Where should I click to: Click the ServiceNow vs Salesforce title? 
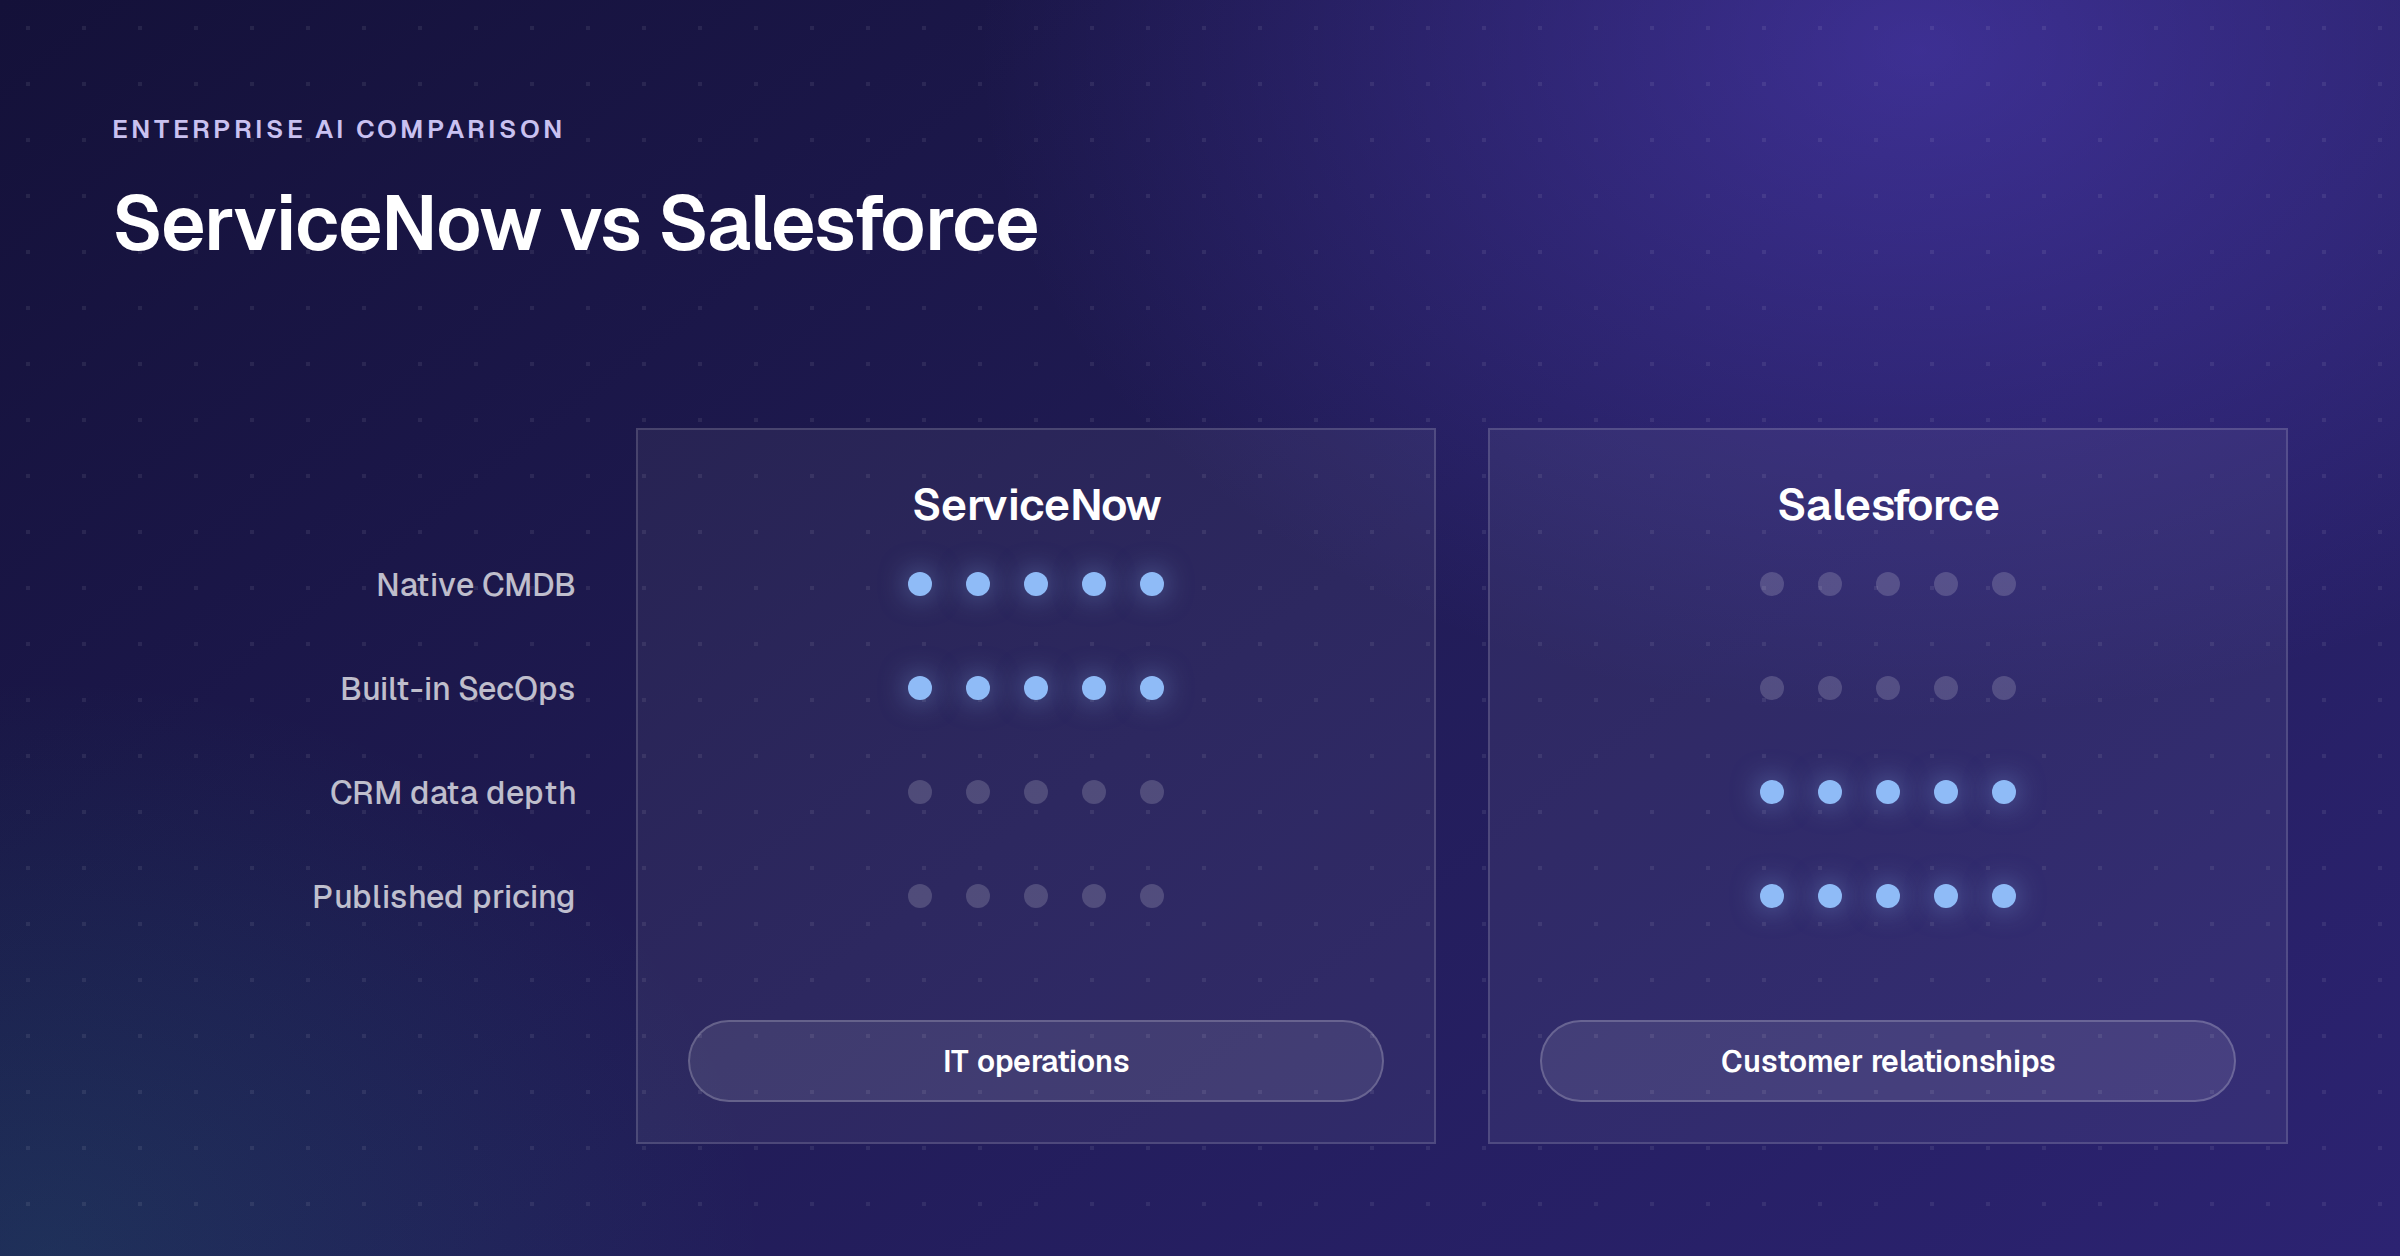[x=576, y=224]
